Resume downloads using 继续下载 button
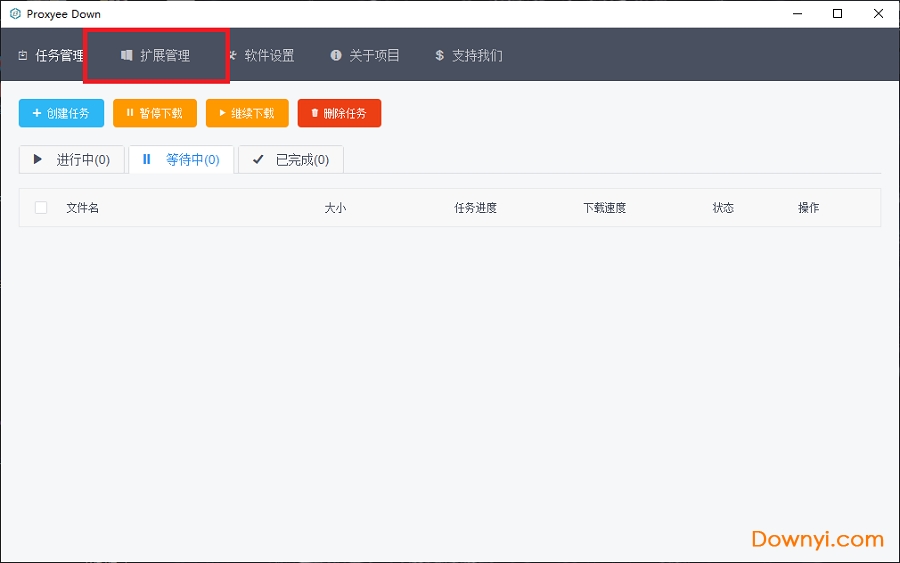 click(247, 113)
